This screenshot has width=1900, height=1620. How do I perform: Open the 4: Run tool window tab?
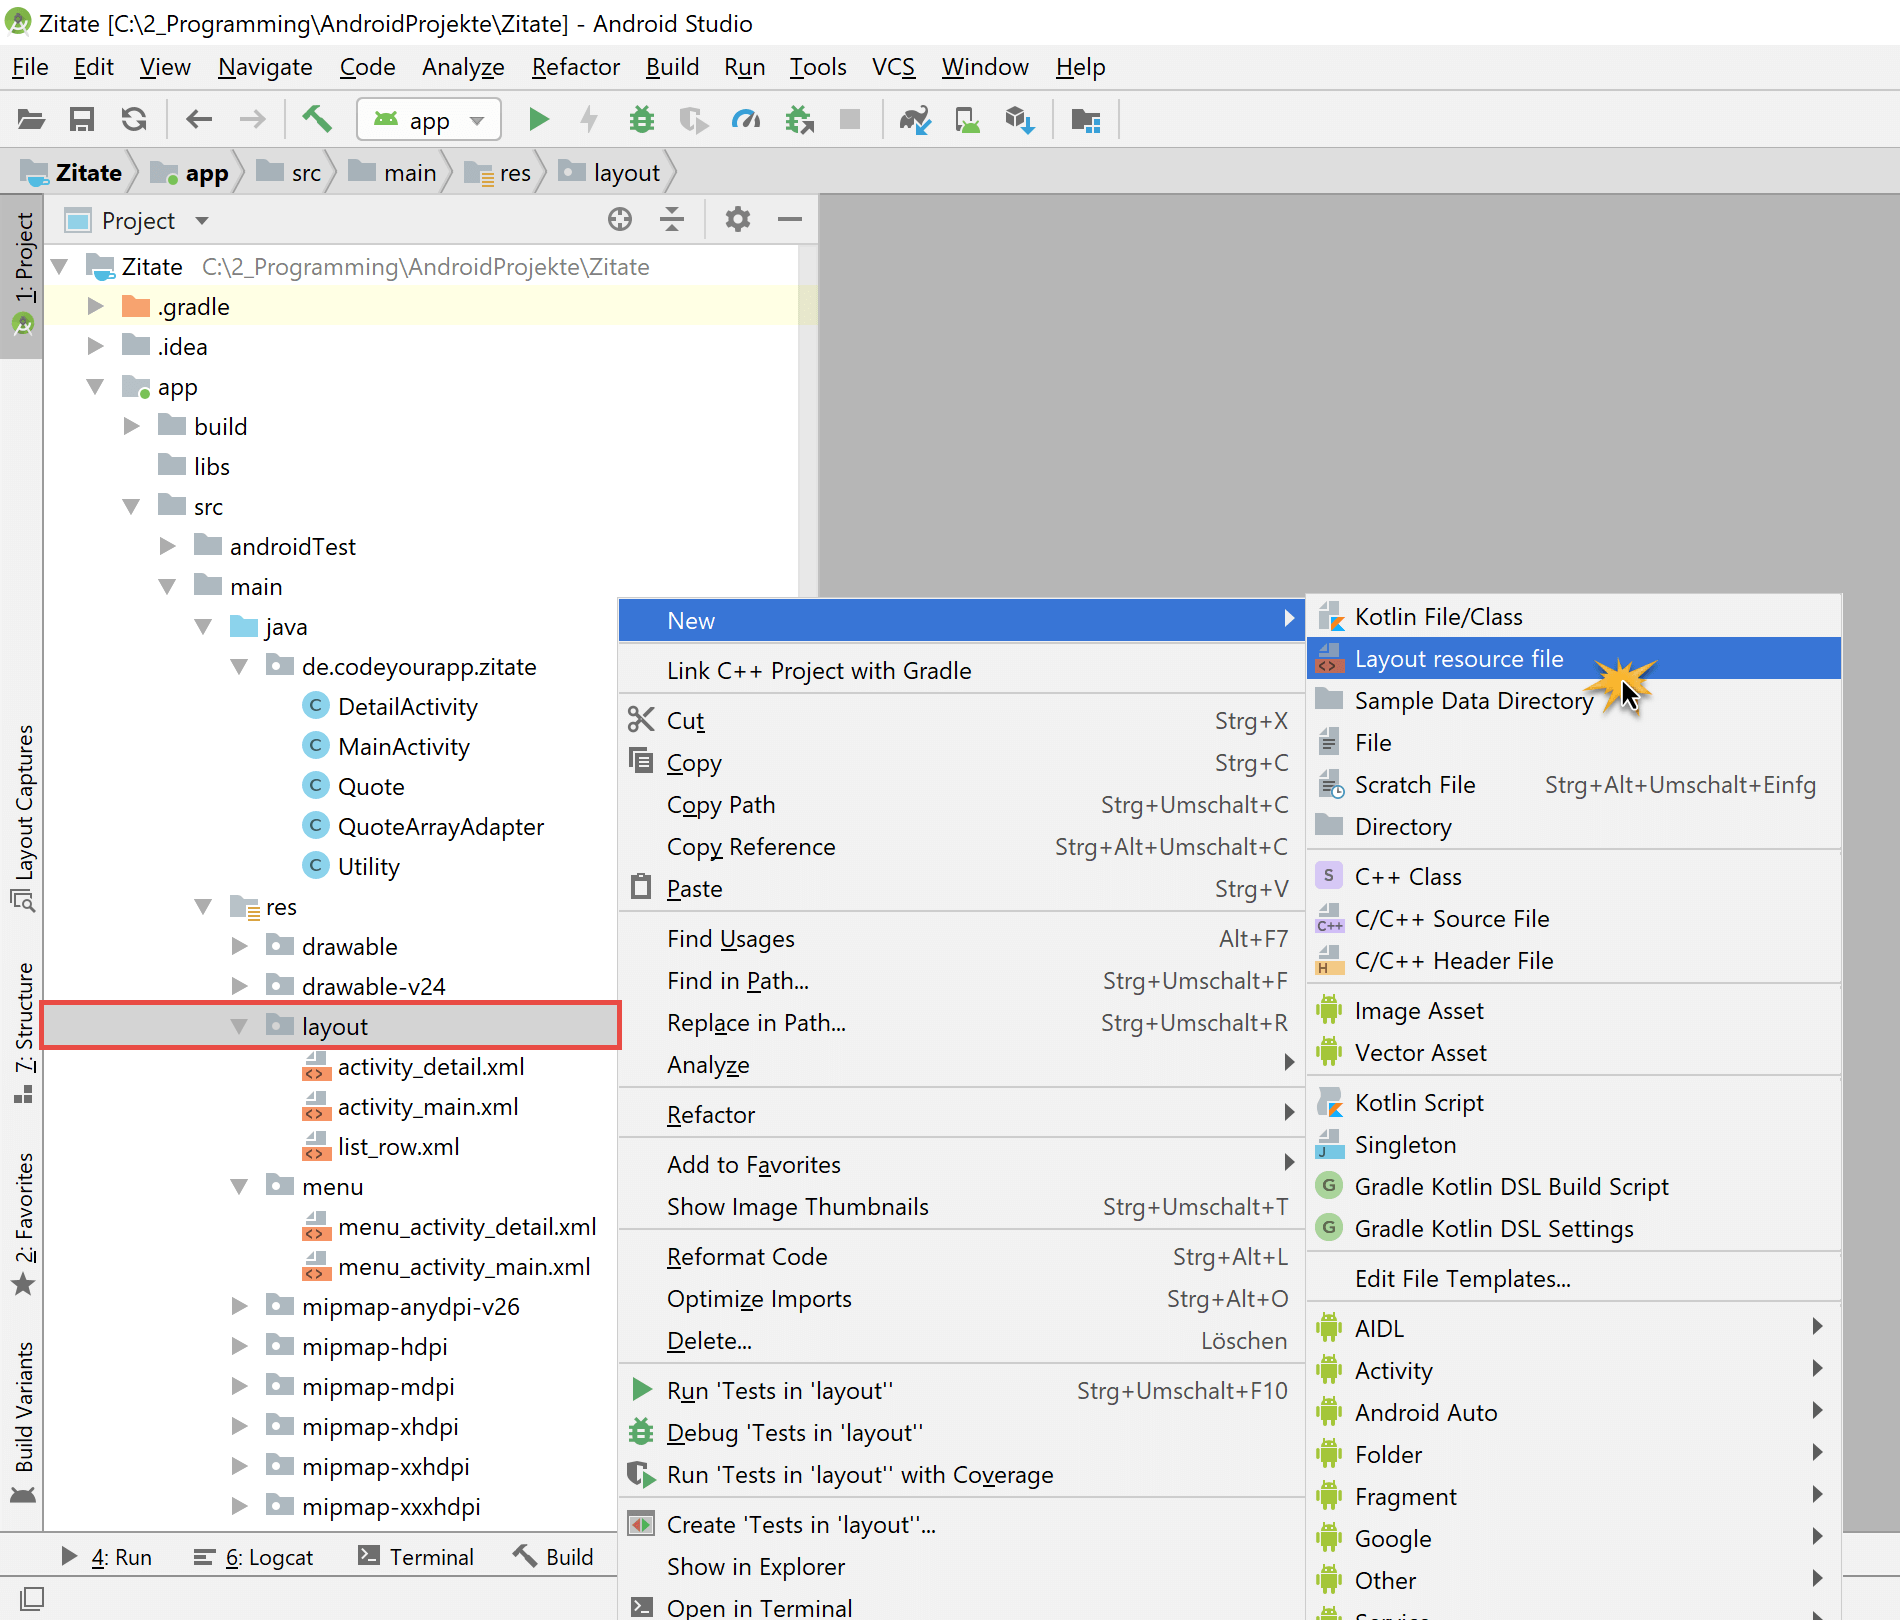point(106,1557)
